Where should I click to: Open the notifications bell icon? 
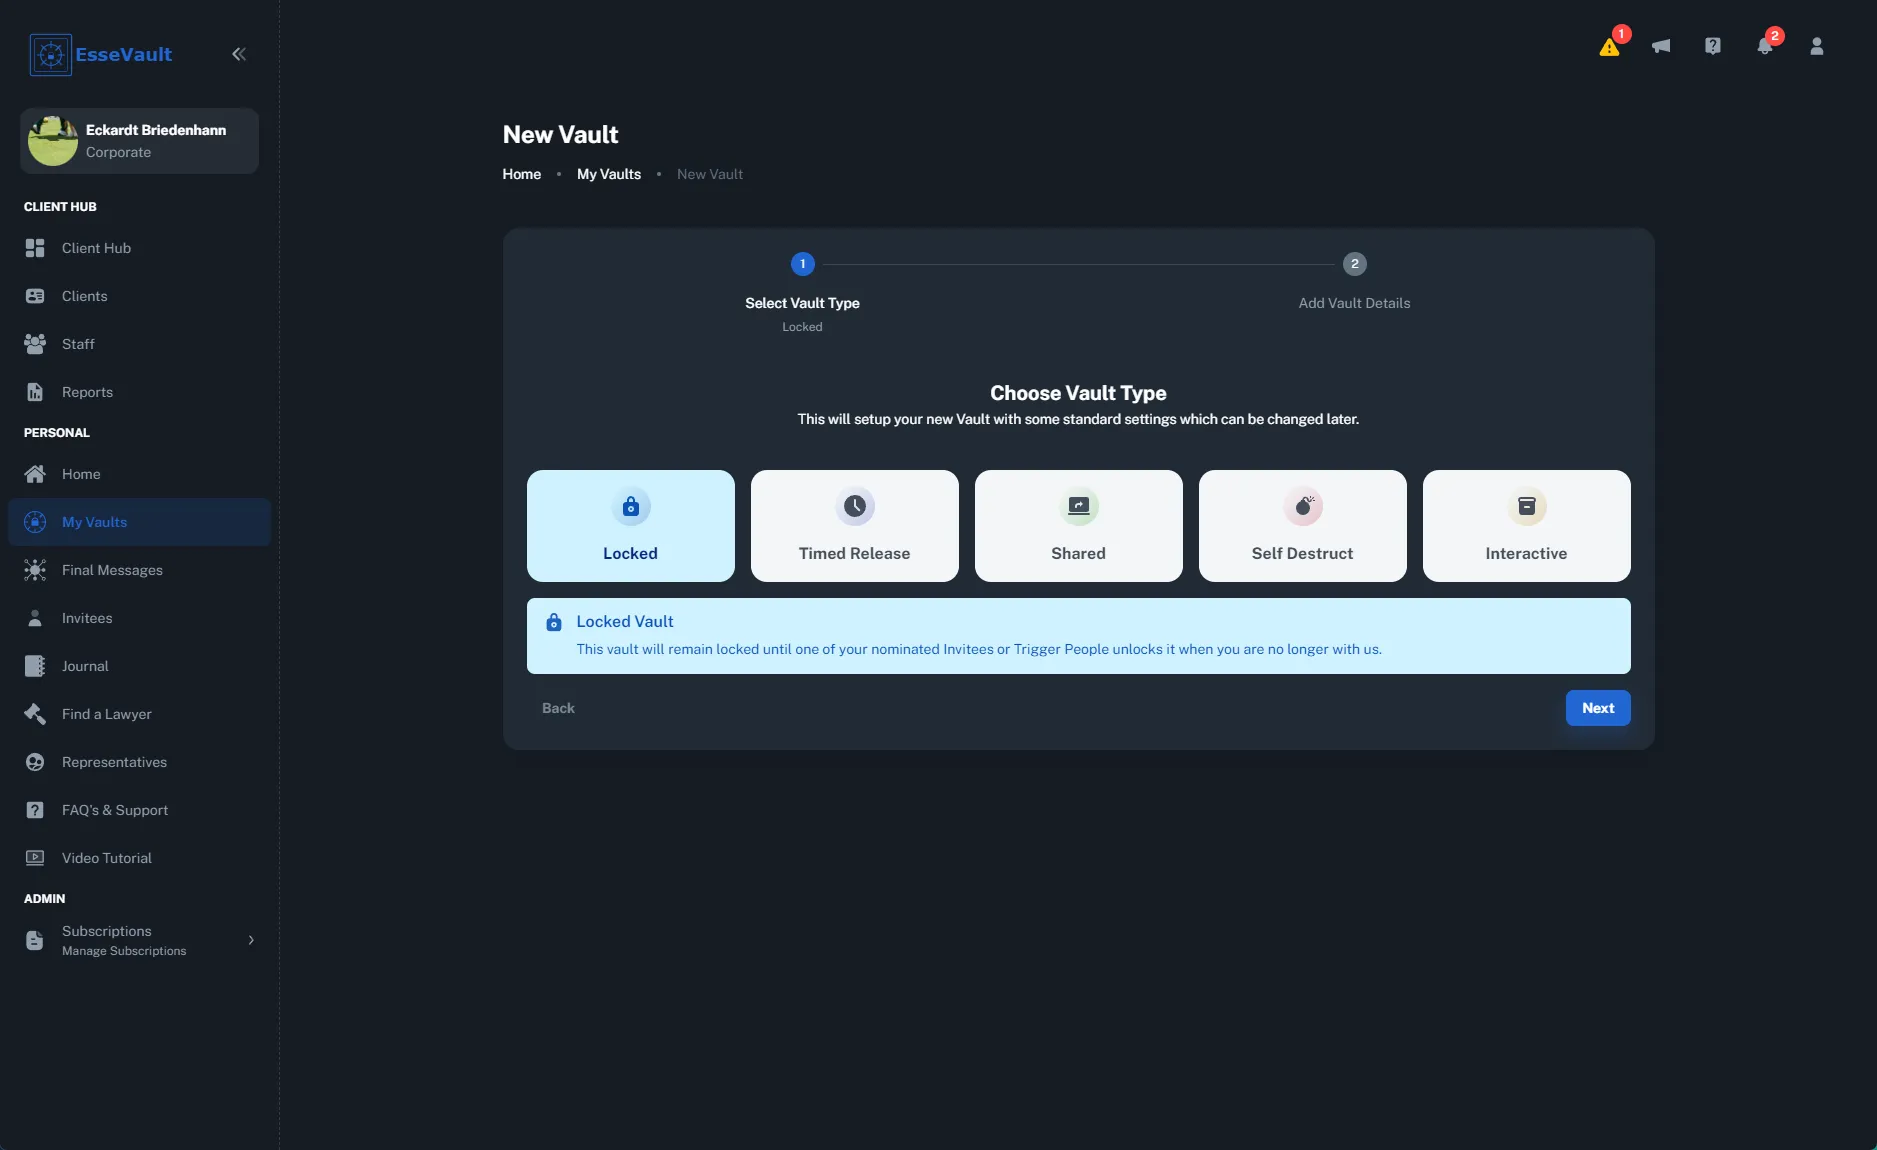1765,46
